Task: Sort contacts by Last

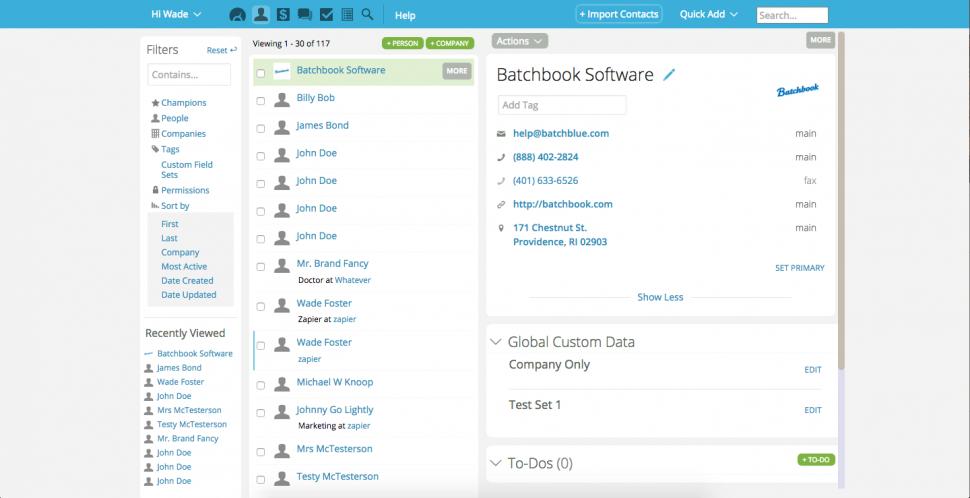Action: (169, 238)
